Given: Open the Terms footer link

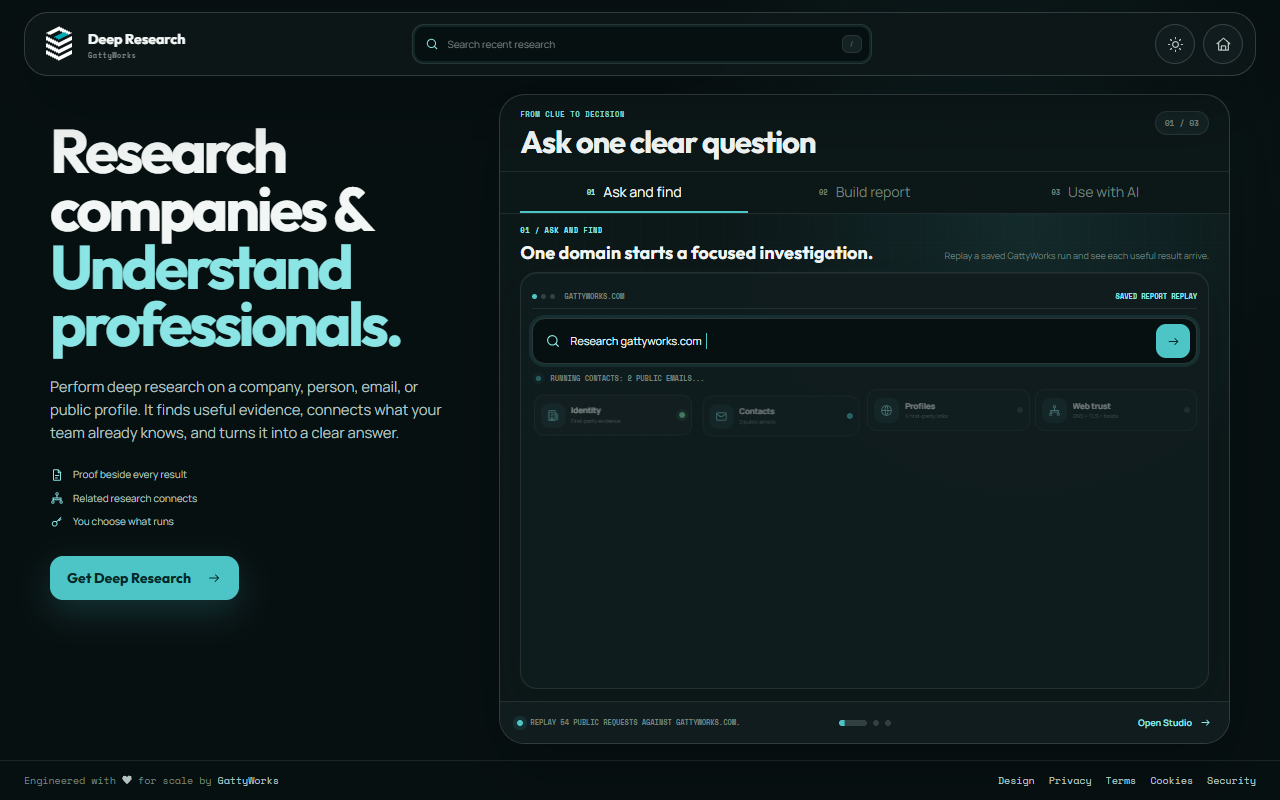Looking at the screenshot, I should (1121, 780).
